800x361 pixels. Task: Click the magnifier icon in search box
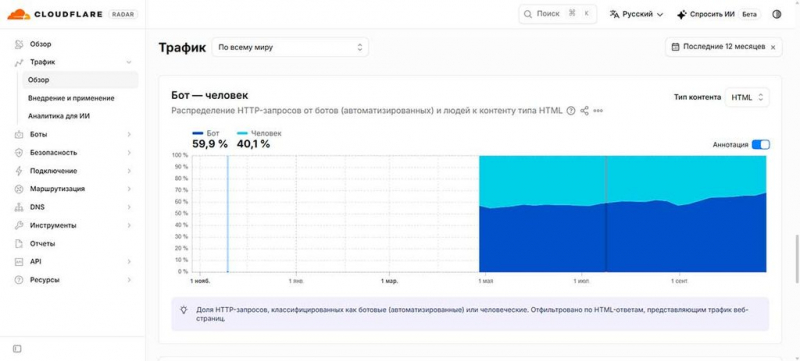(x=529, y=14)
